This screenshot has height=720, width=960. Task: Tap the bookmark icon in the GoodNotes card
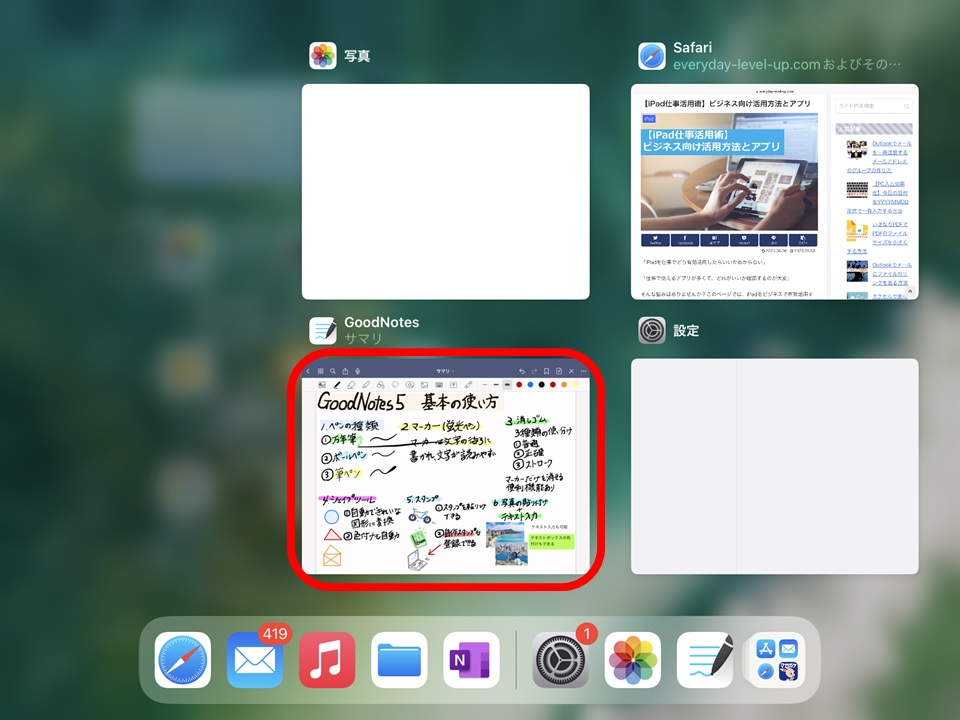547,371
